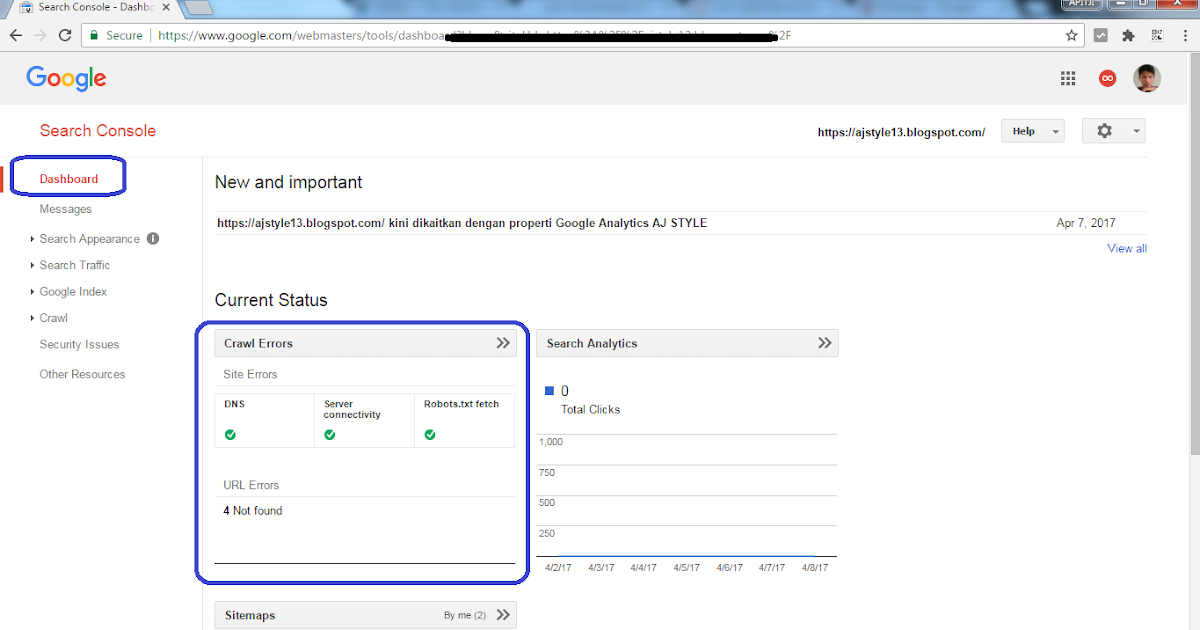Click the Site Errors subheading
The height and width of the screenshot is (630, 1200).
coord(250,374)
